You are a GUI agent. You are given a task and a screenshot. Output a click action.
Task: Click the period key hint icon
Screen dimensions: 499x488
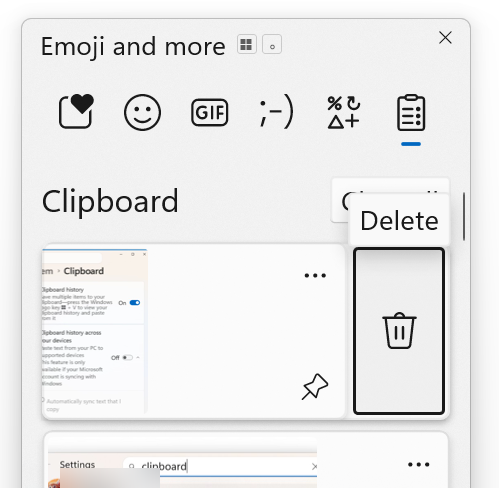coord(272,44)
